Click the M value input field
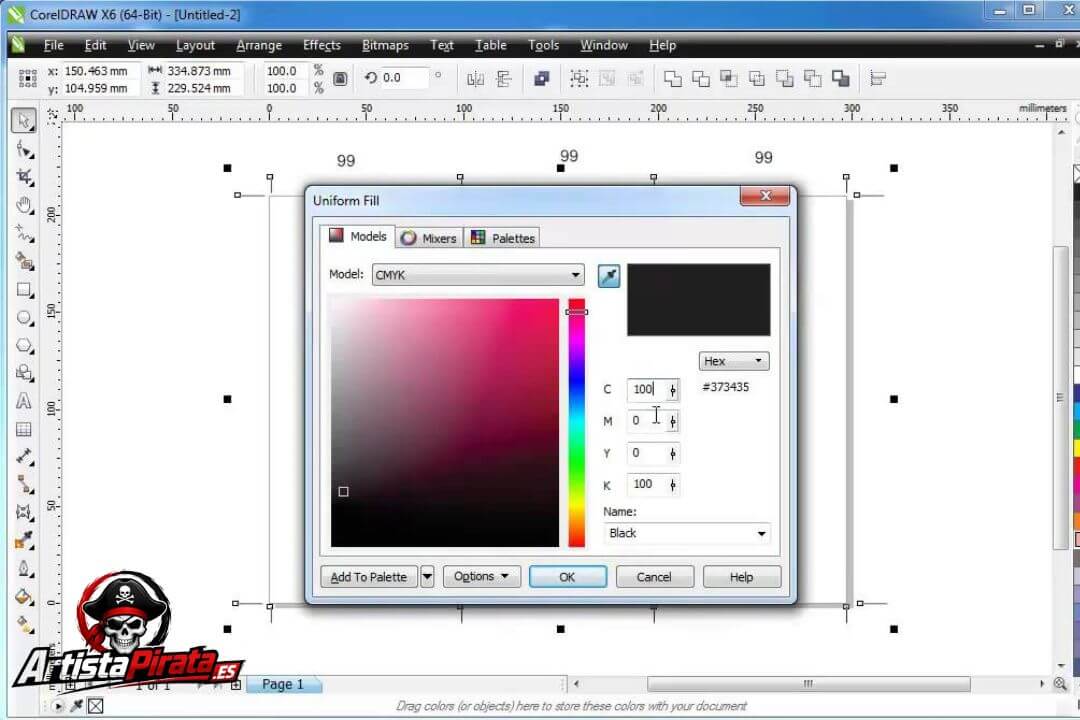Screen dimensions: 1080x720 click(x=646, y=421)
